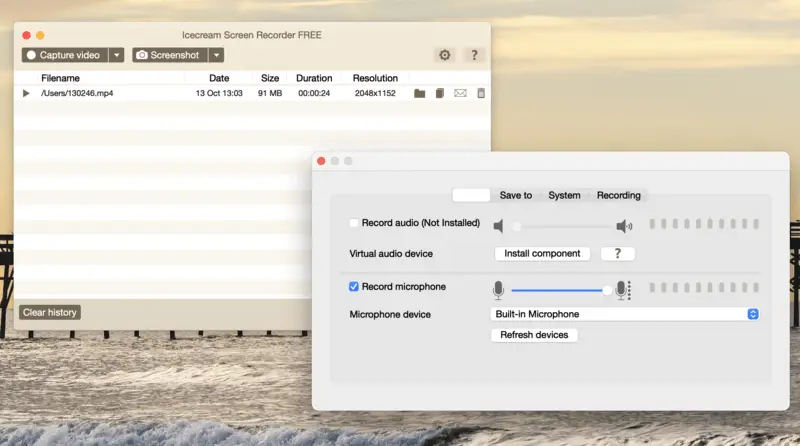The width and height of the screenshot is (800, 446).
Task: Sort by Filename column header
Action: click(x=60, y=78)
